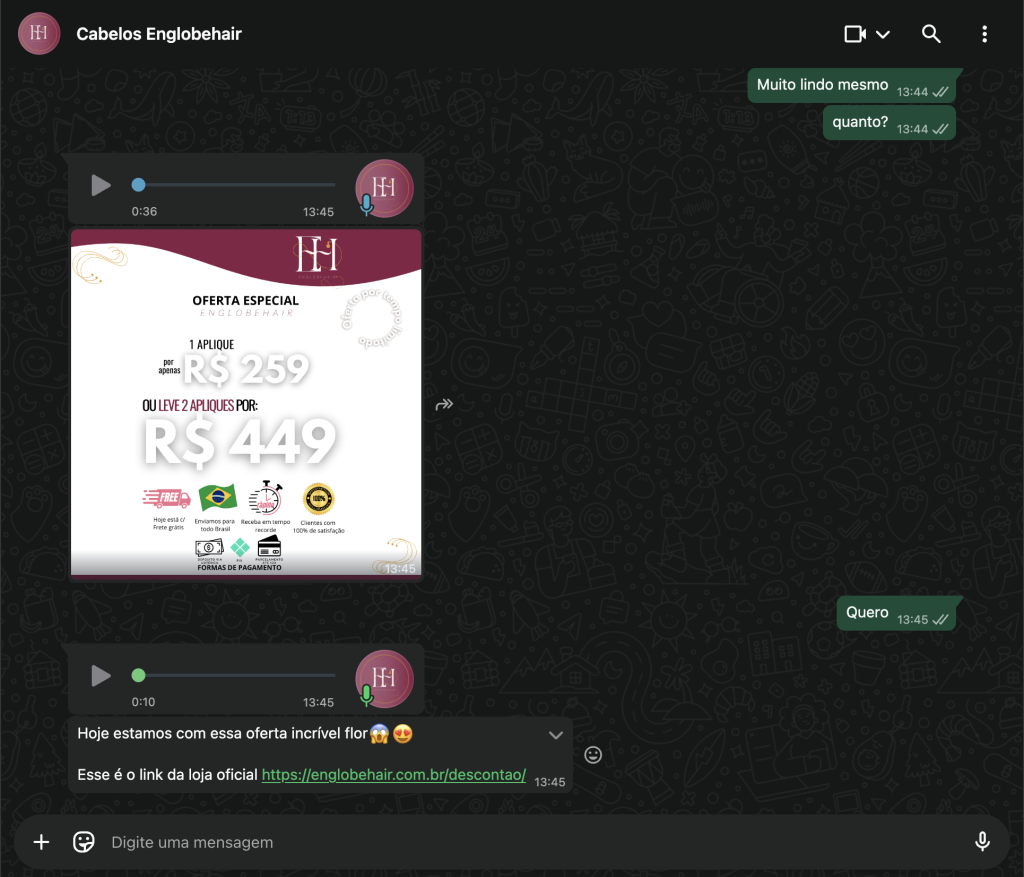React with the emoji smiley beside message
Viewport: 1024px width, 877px height.
[593, 755]
